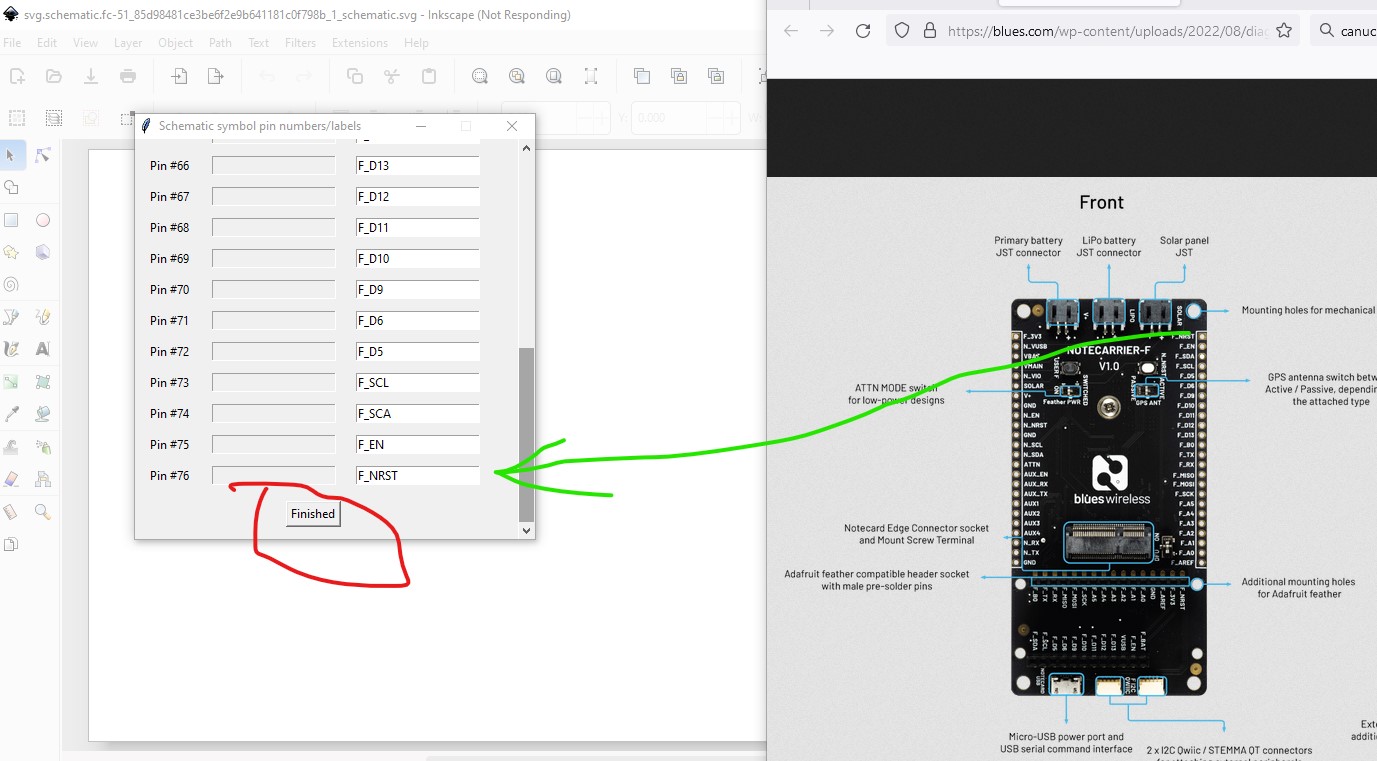Image resolution: width=1377 pixels, height=761 pixels.
Task: Click the dialog vertical scrollbar thumb
Action: [x=527, y=434]
